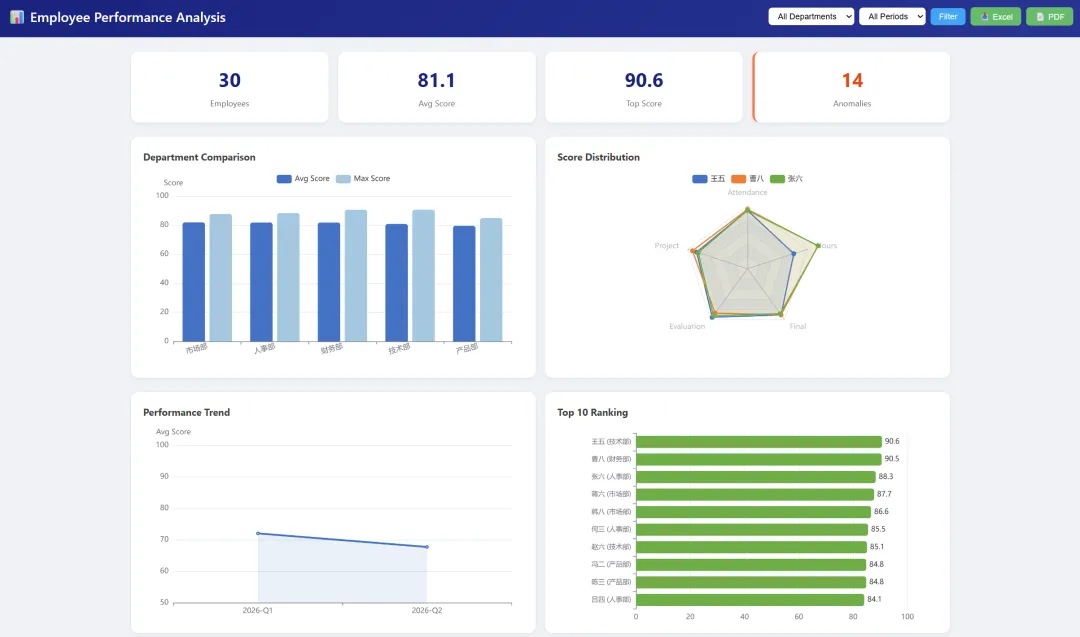Toggle the Avg Score legend series

tap(303, 178)
